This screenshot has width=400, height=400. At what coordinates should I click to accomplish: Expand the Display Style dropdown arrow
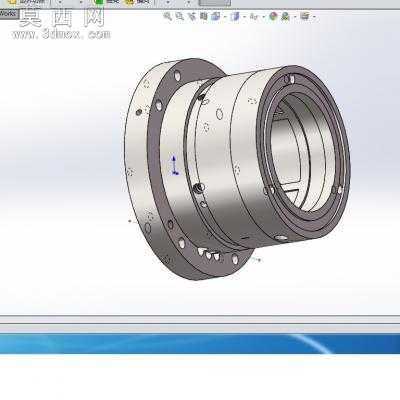245,17
